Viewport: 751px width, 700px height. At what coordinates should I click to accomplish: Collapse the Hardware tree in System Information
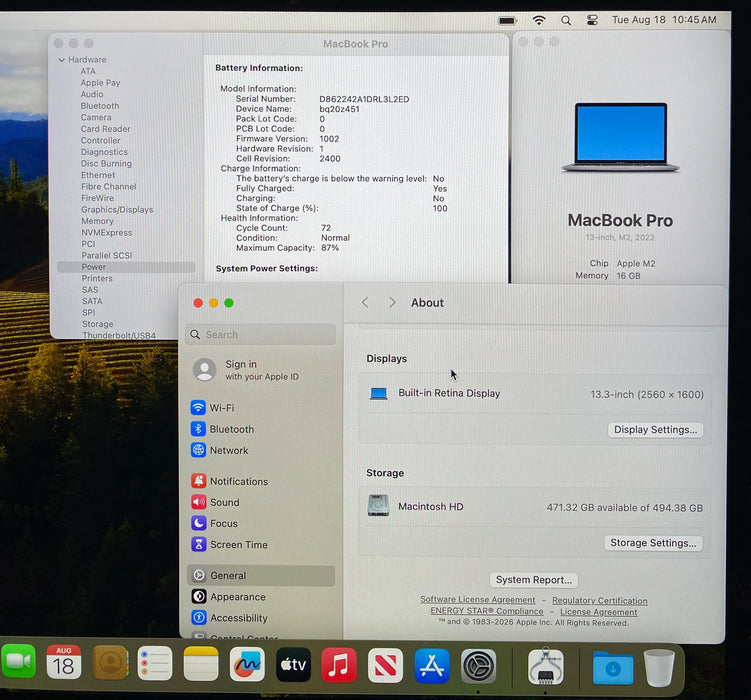tap(61, 60)
